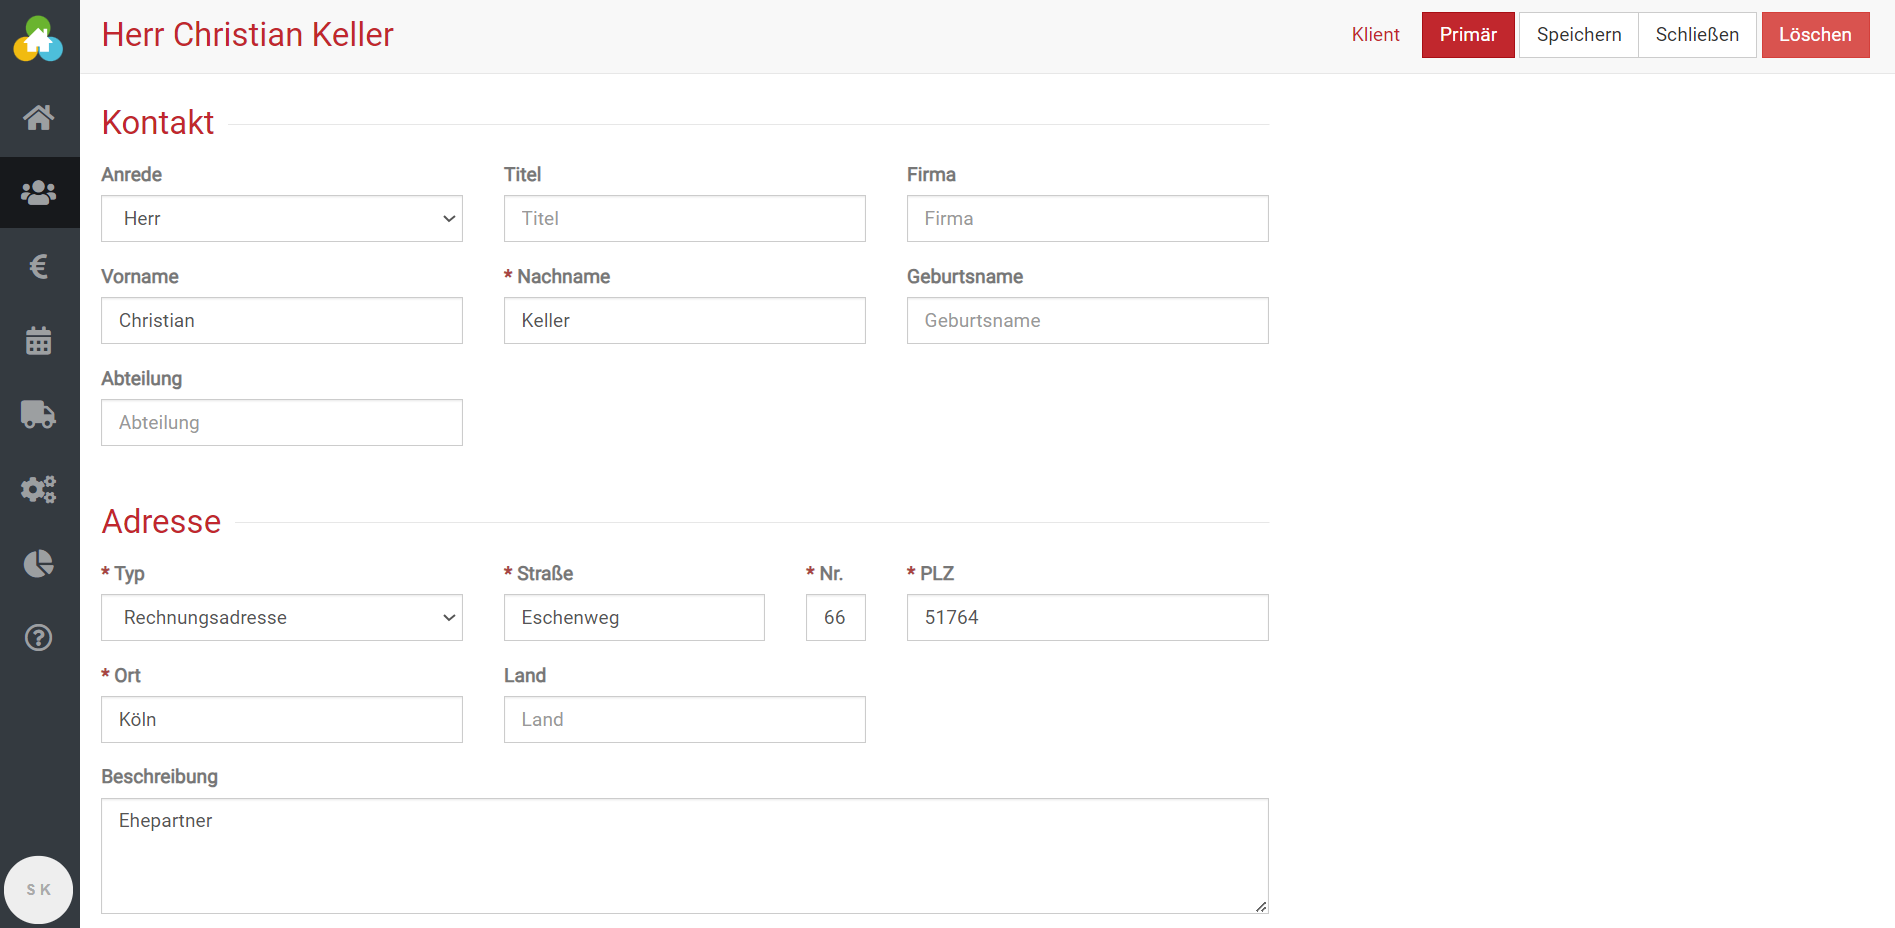Open the home dashboard icon
The width and height of the screenshot is (1895, 928).
[39, 118]
